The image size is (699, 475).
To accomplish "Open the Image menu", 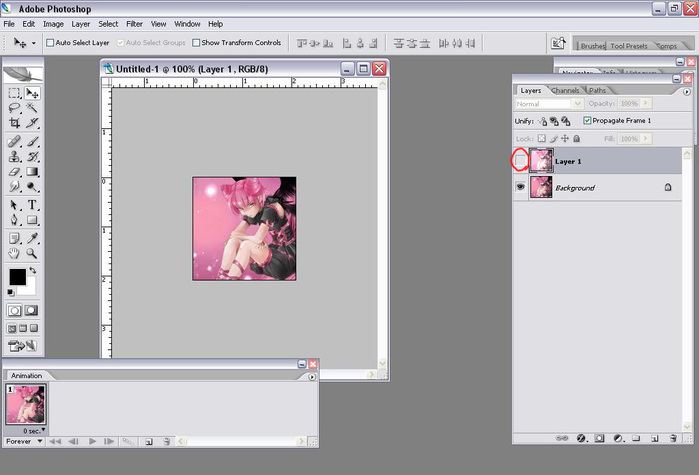I will pyautogui.click(x=53, y=24).
